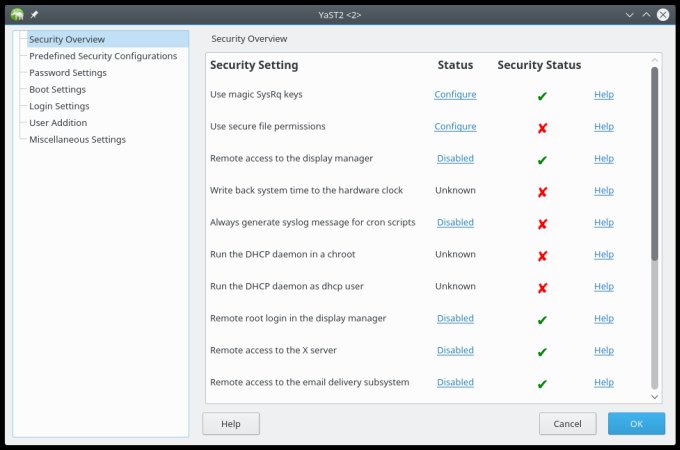Confirm with the OK button
Screen dimensions: 680x450
coord(636,424)
